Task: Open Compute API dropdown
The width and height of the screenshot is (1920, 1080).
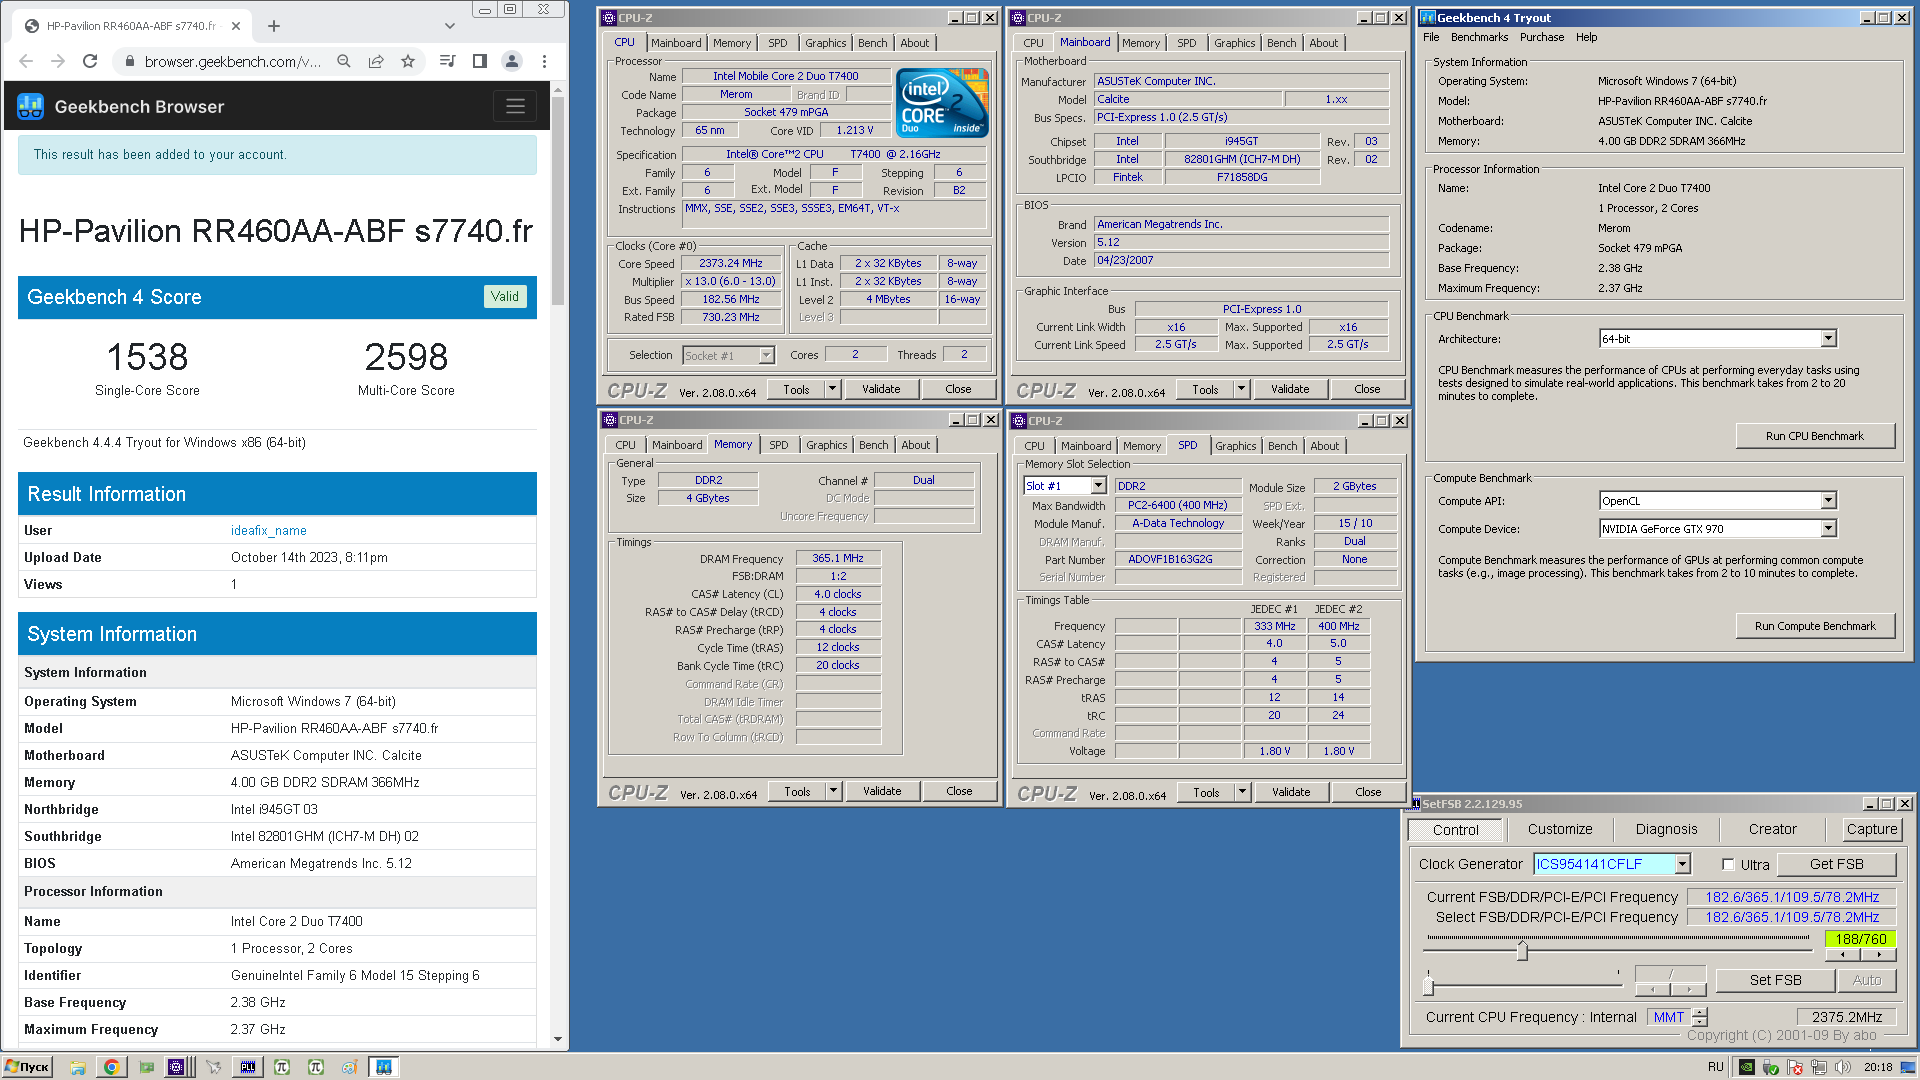Action: (x=1828, y=501)
